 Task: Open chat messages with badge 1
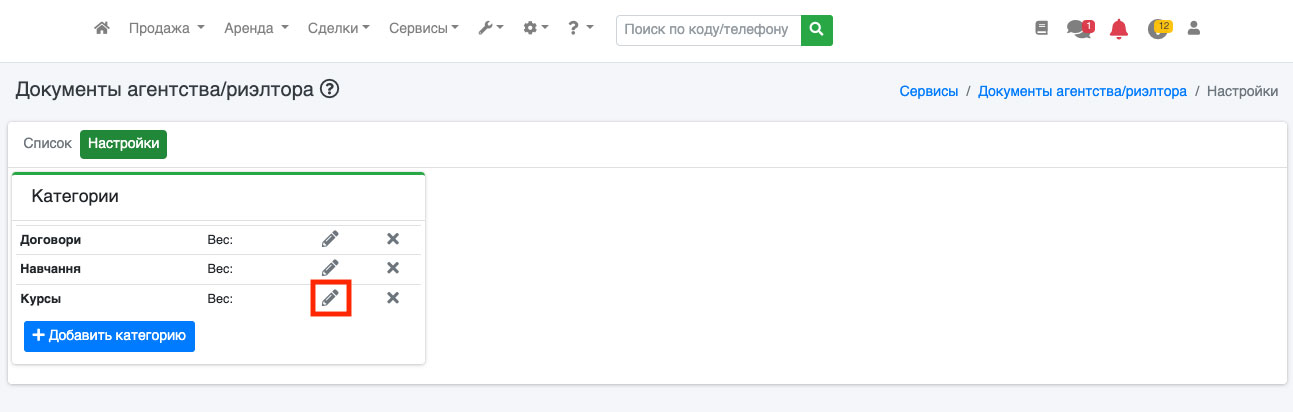coord(1080,29)
